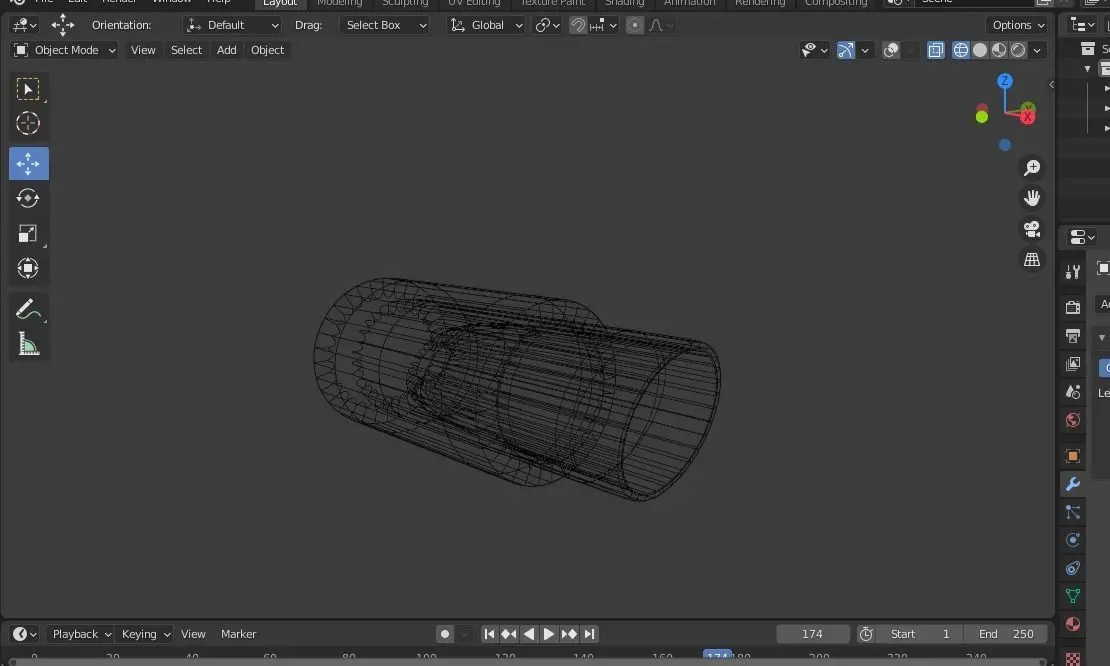Screen dimensions: 1110x666
Task: Select the Rotate tool
Action: 28,198
